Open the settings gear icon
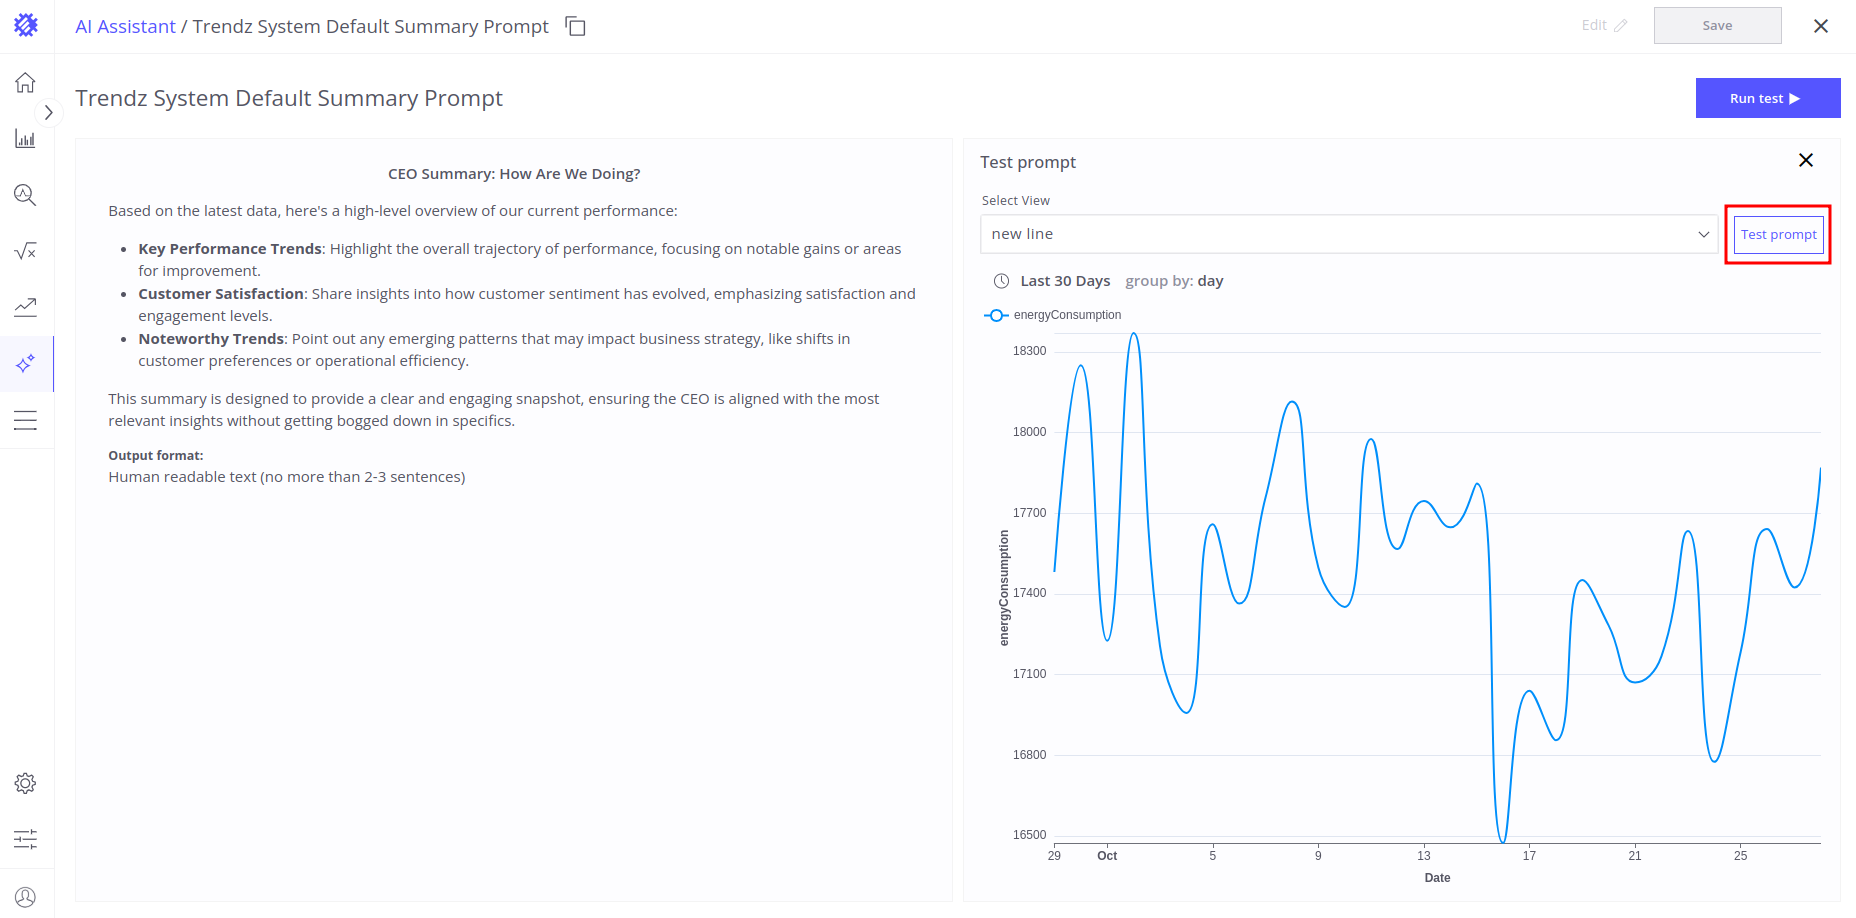Screen dimensions: 1856x918 [x=25, y=783]
